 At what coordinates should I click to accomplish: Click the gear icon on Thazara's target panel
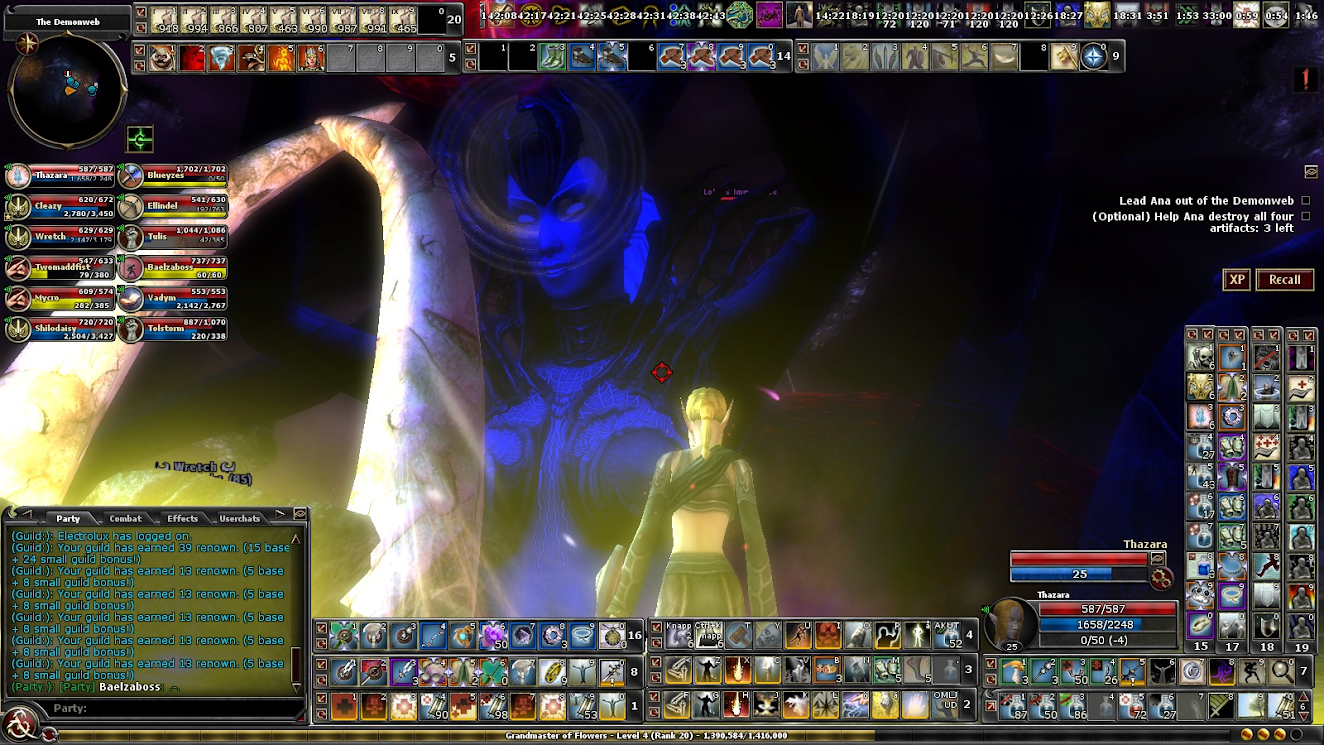click(1161, 577)
